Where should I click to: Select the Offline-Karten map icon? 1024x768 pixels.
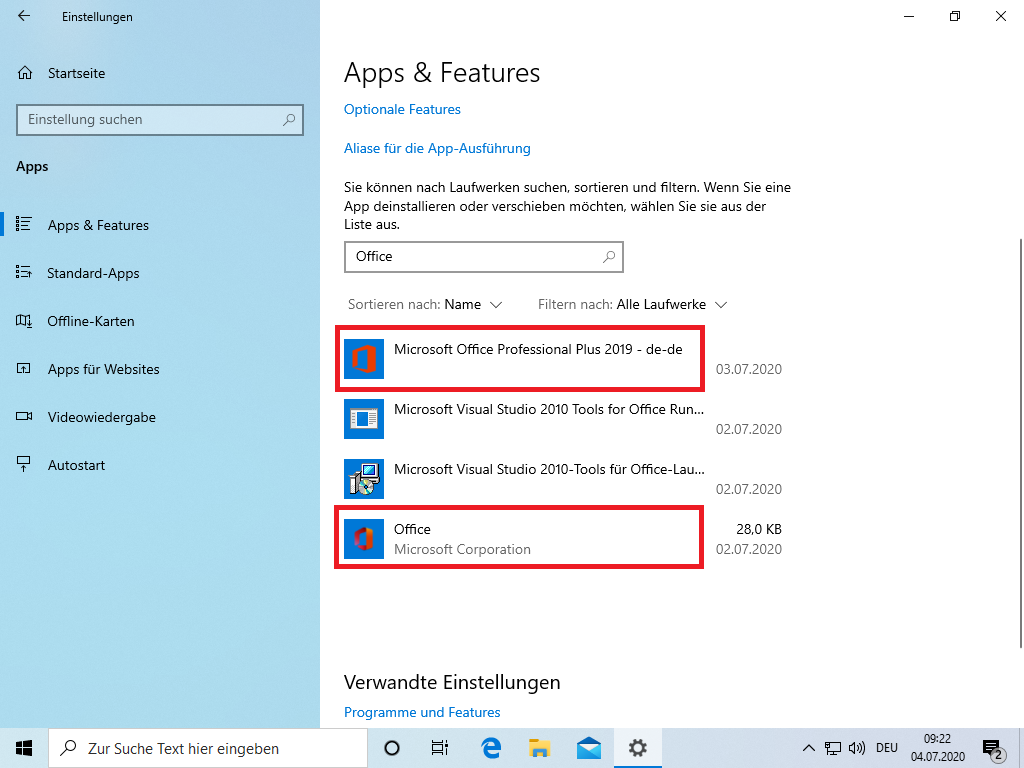coord(24,321)
